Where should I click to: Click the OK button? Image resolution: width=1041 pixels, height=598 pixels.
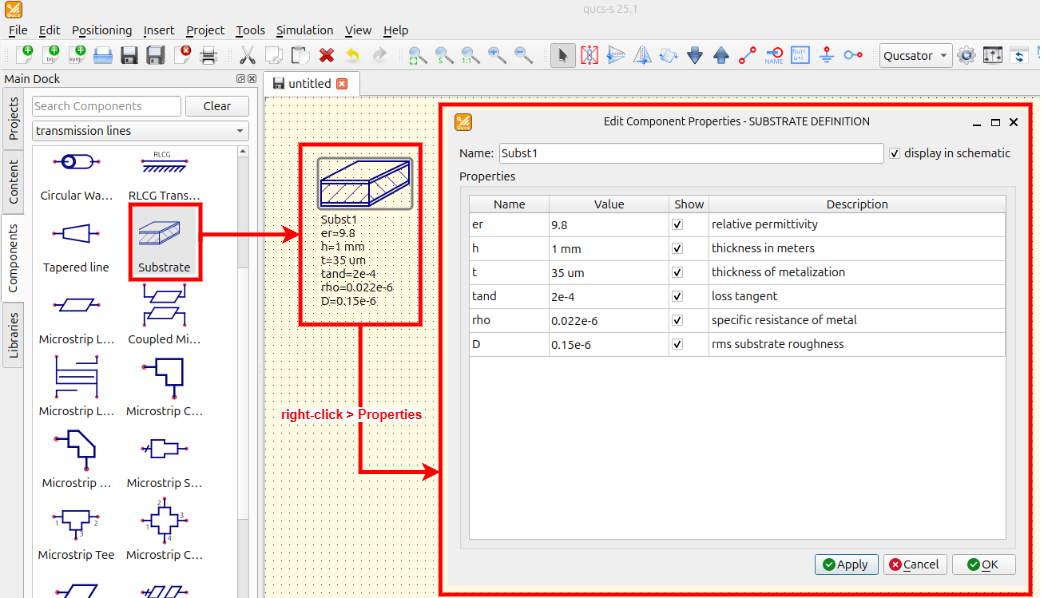(x=983, y=564)
